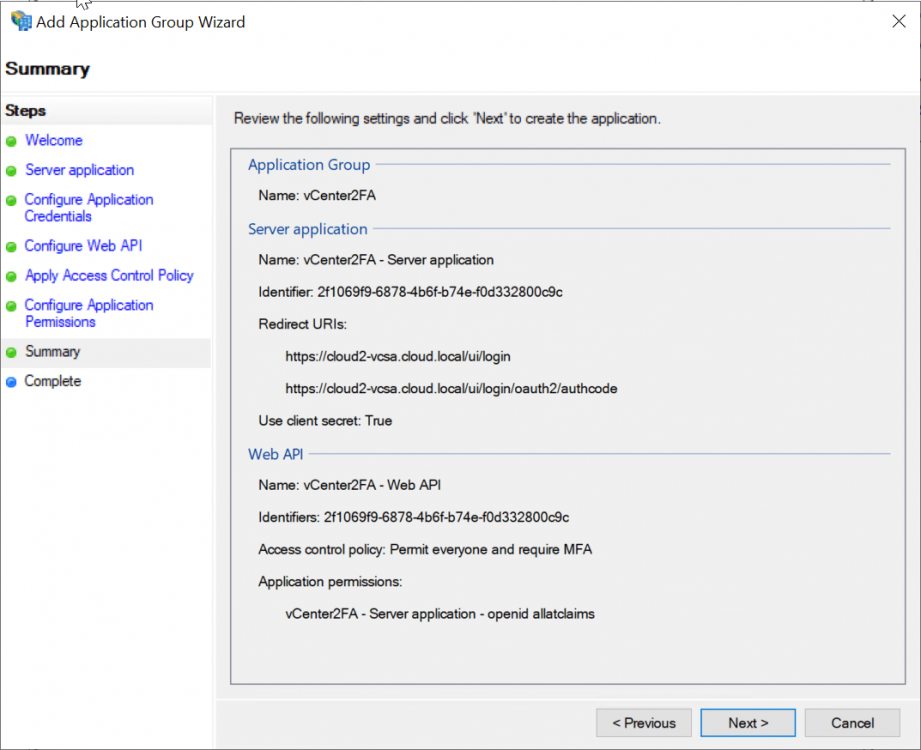
Task: Click the green dot beside Welcome step
Action: click(11, 142)
